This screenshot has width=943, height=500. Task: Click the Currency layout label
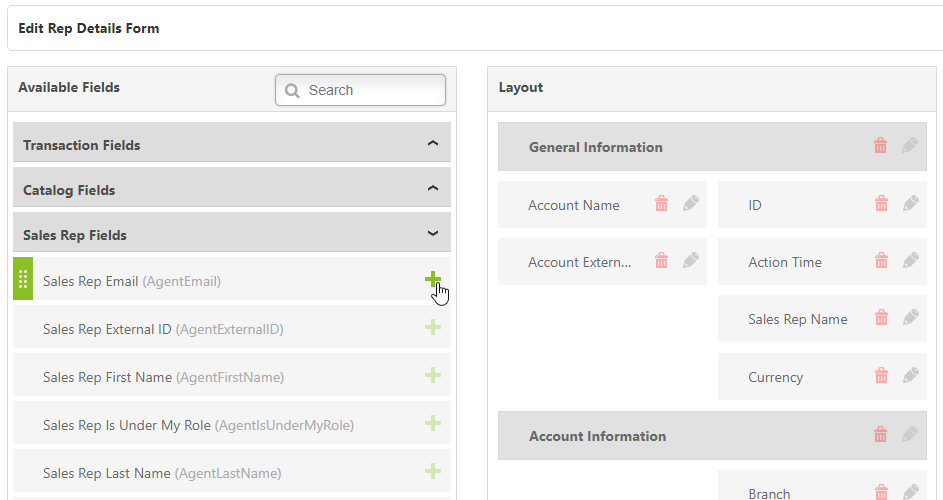(x=775, y=377)
